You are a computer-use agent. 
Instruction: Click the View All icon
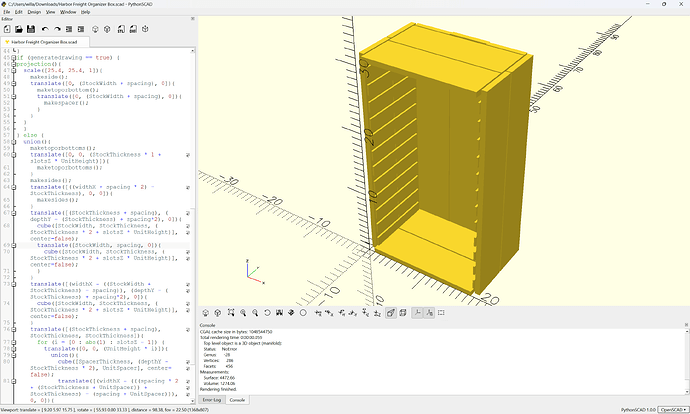click(x=231, y=313)
